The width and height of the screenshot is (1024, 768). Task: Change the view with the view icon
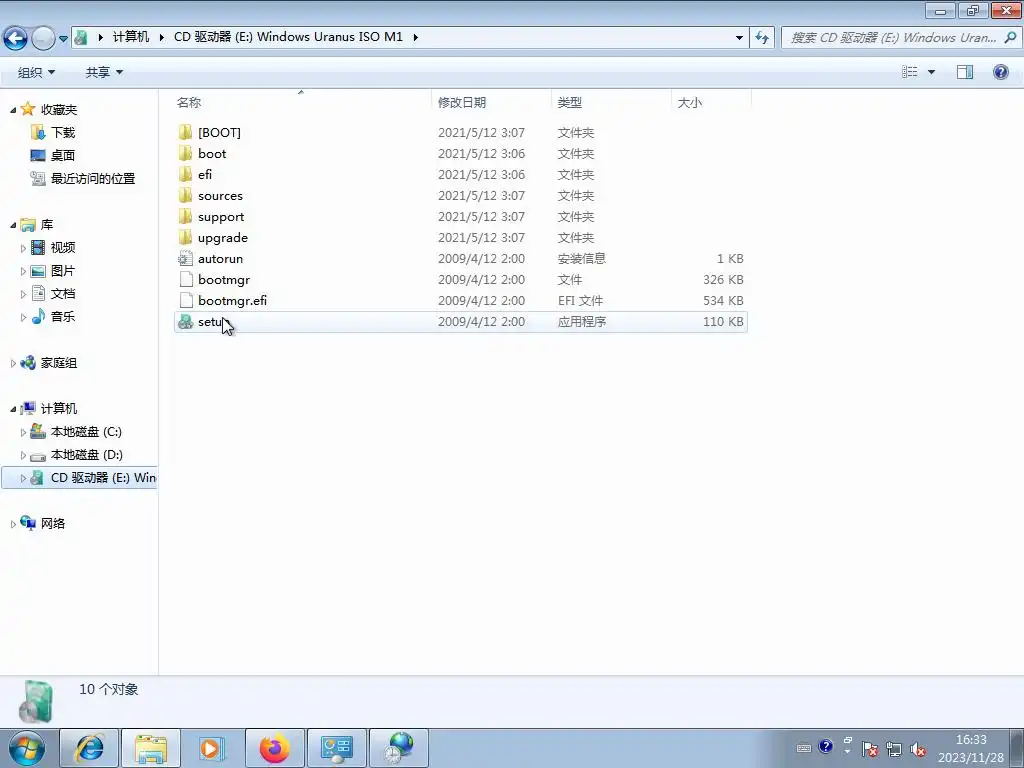(x=910, y=72)
